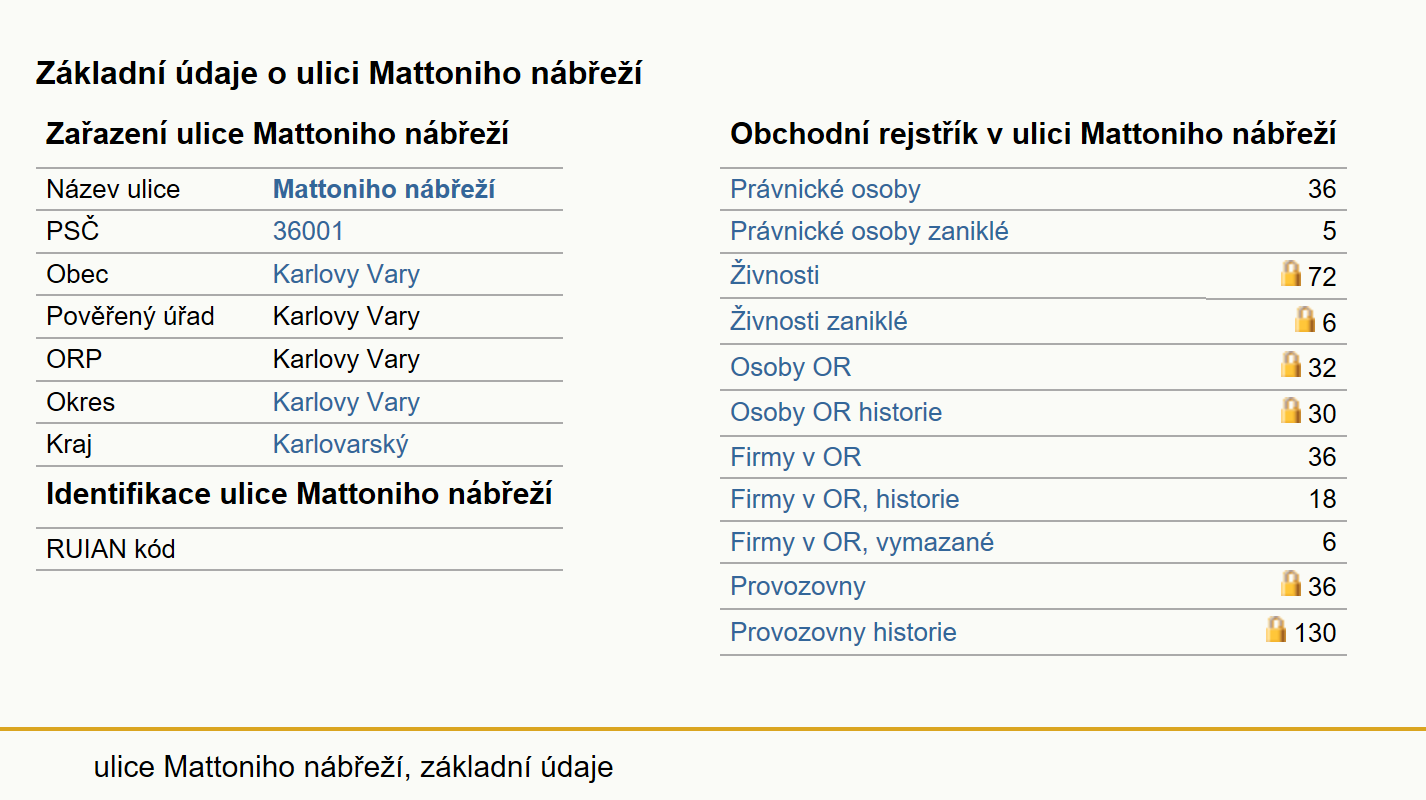Click the padlock in Osoby OR historie row

1291,410
